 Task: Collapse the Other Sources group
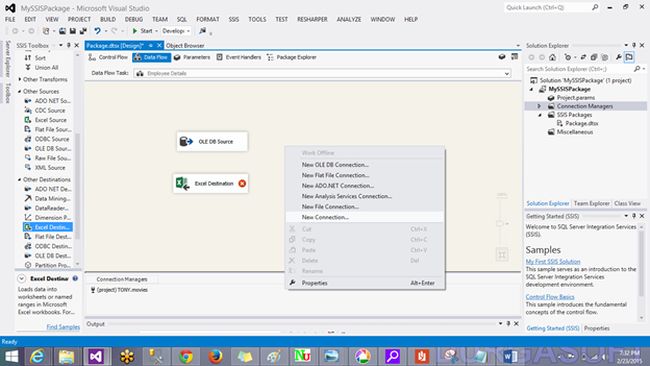tap(19, 91)
